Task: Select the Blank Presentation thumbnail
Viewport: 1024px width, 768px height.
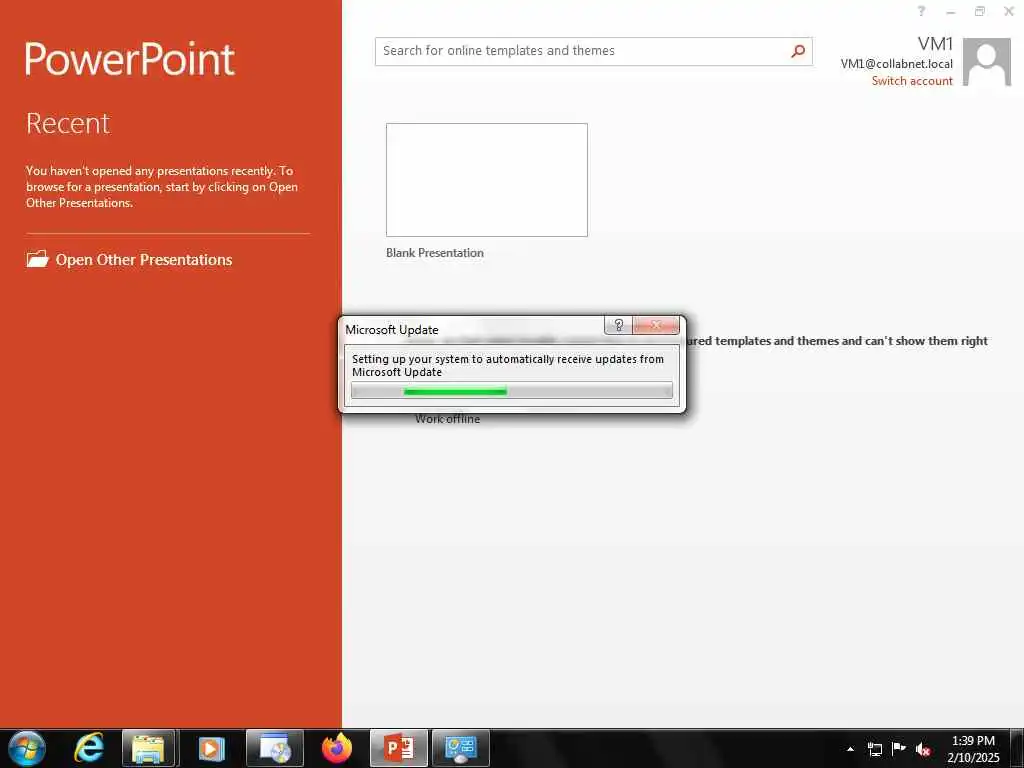Action: click(487, 180)
